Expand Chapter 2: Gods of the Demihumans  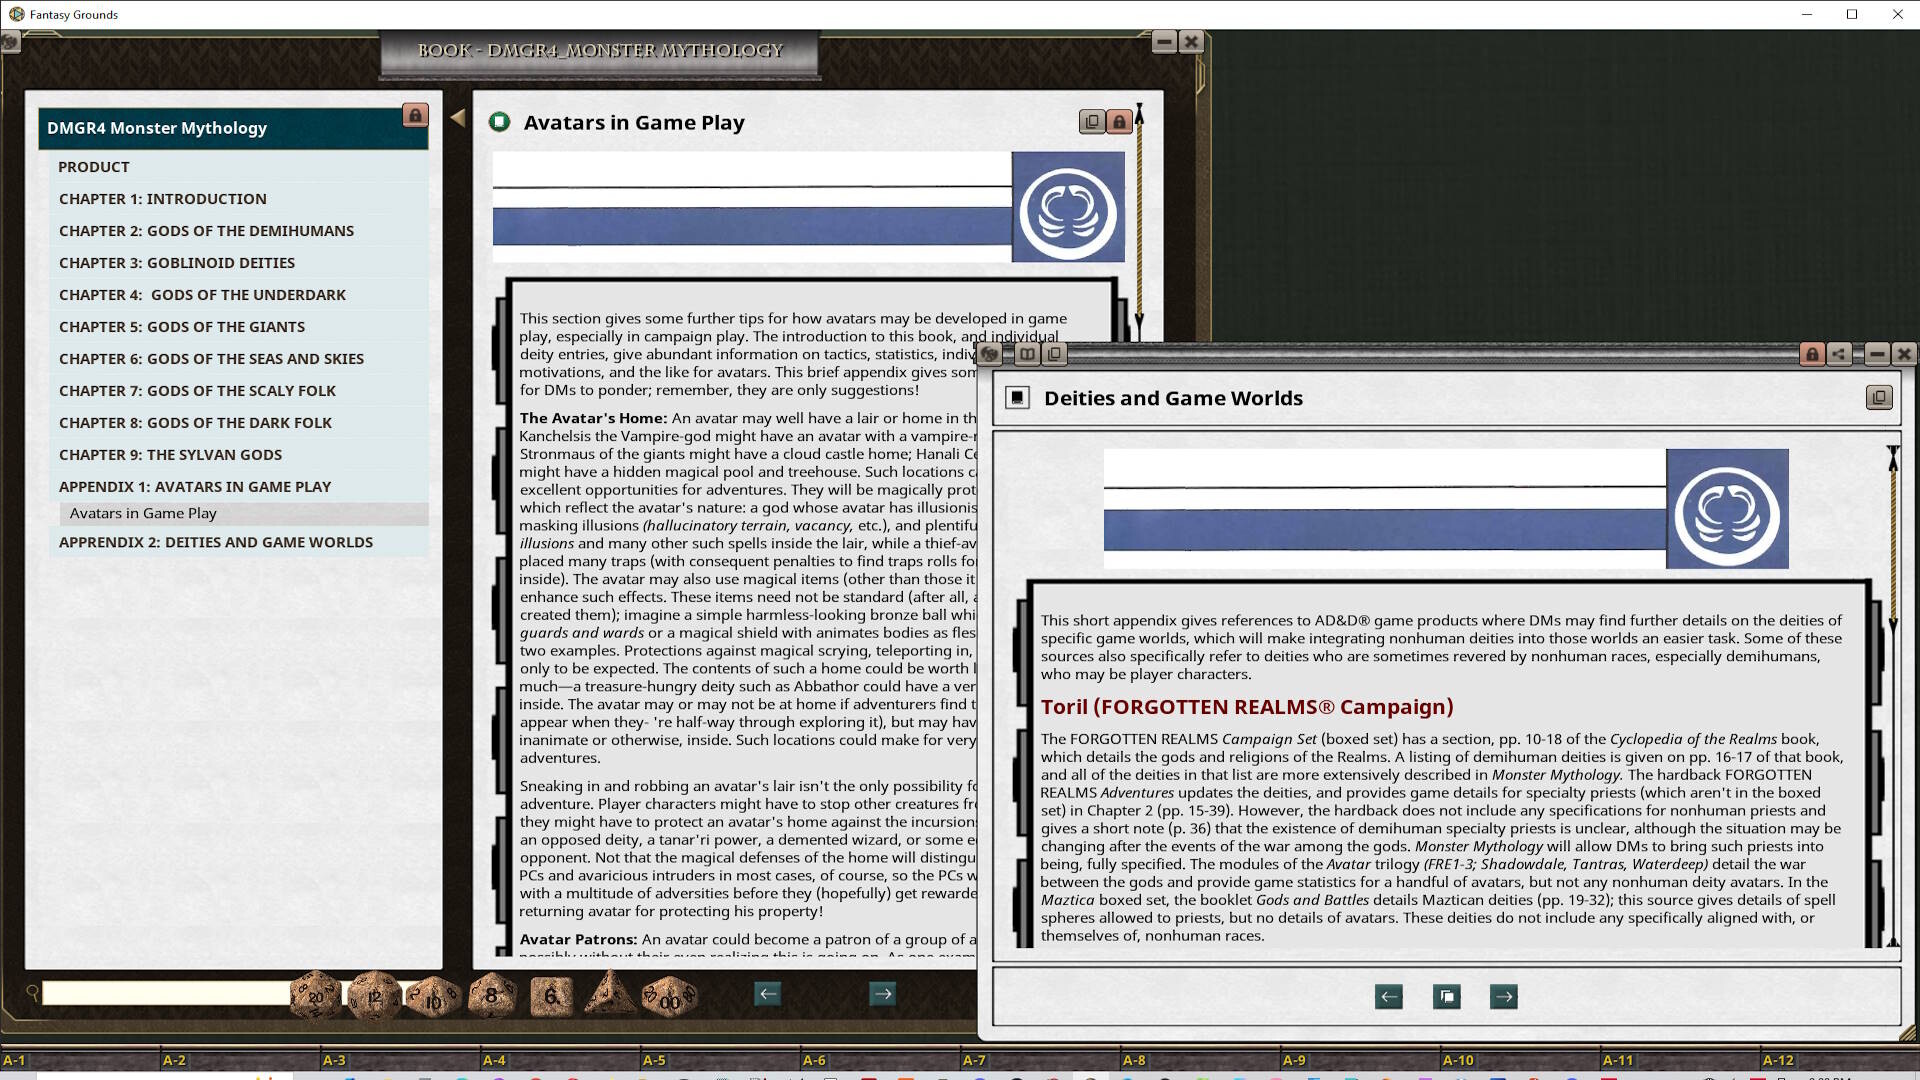pyautogui.click(x=239, y=231)
